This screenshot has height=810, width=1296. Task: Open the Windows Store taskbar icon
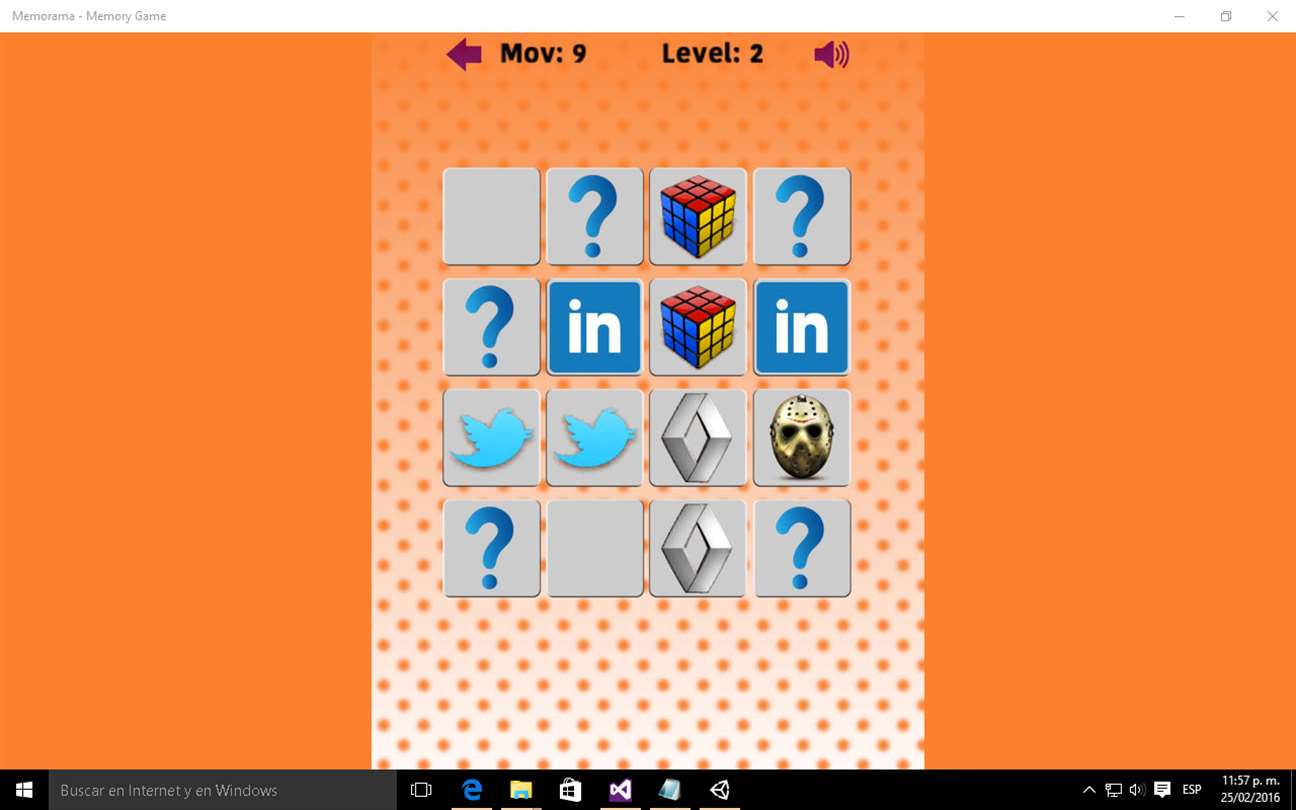[570, 790]
